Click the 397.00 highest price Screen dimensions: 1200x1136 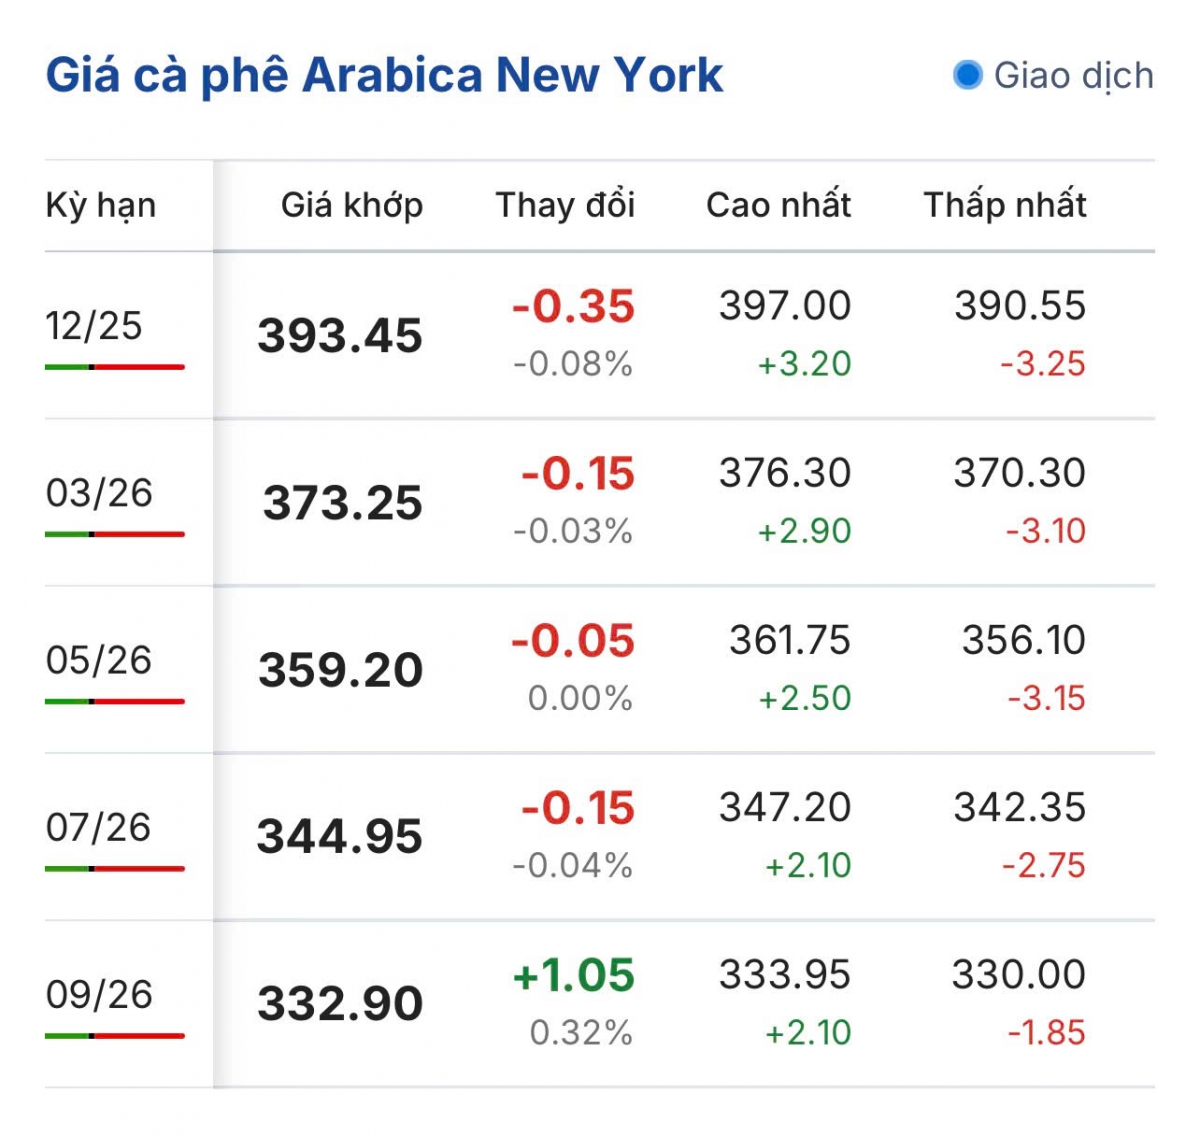tap(784, 306)
